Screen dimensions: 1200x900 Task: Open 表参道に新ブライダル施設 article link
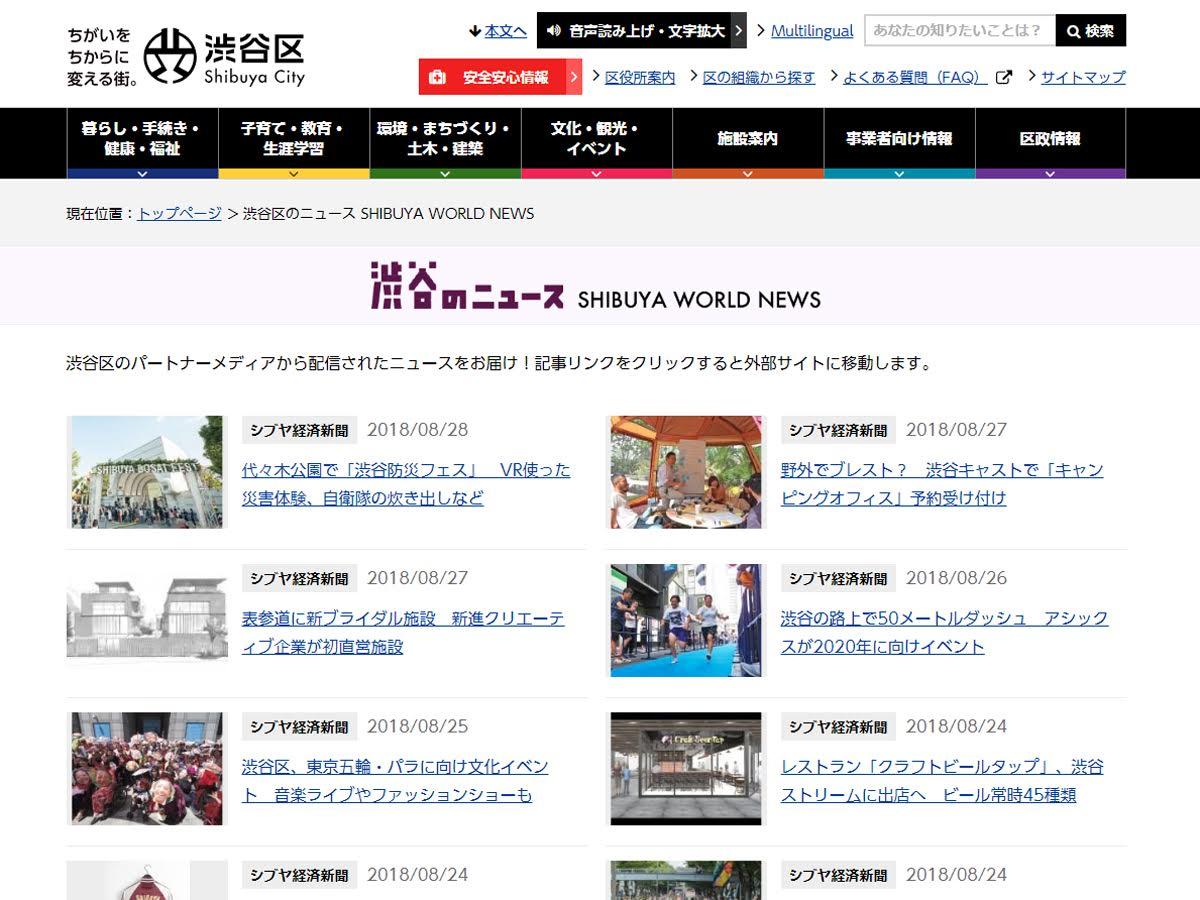click(x=403, y=633)
